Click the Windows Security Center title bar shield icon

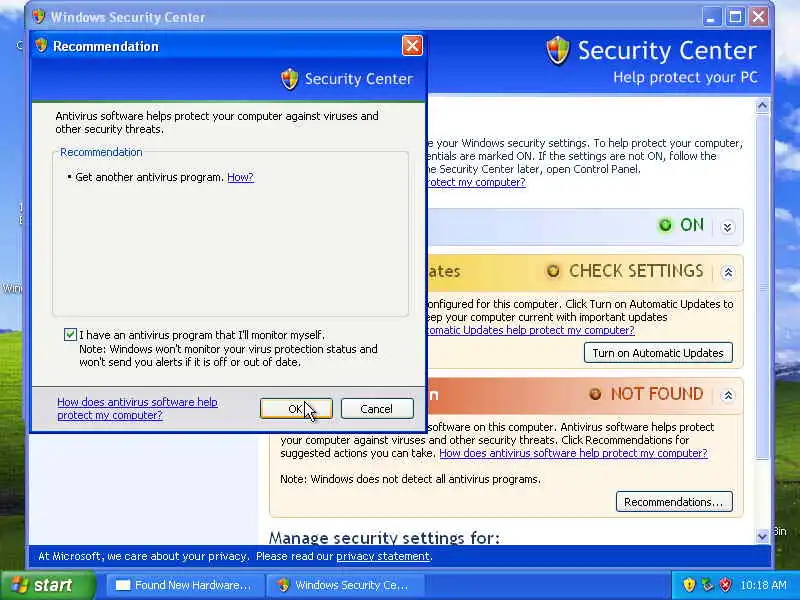[38, 17]
